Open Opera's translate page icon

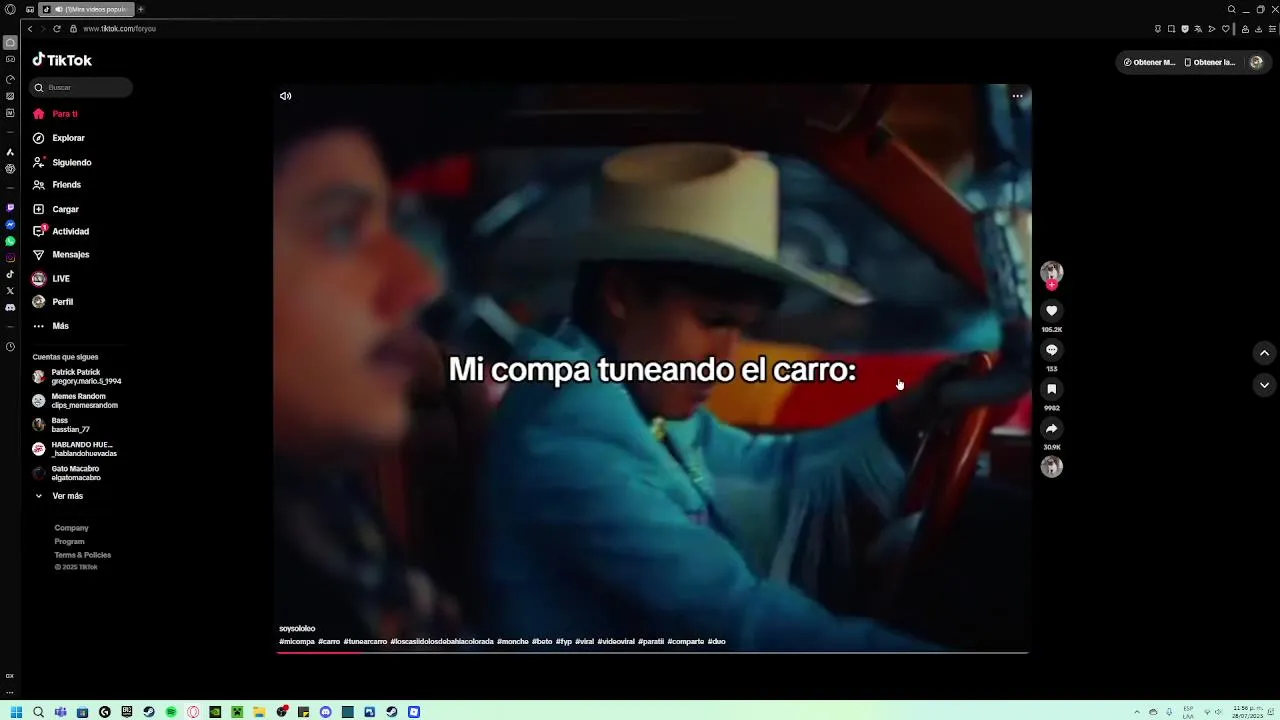[1198, 29]
